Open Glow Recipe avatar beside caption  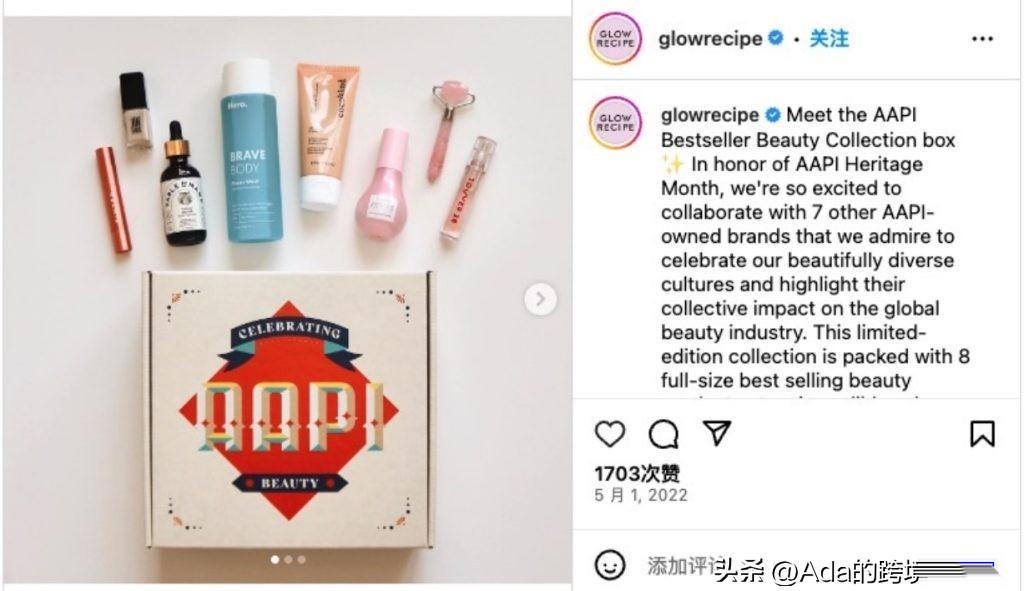[615, 123]
